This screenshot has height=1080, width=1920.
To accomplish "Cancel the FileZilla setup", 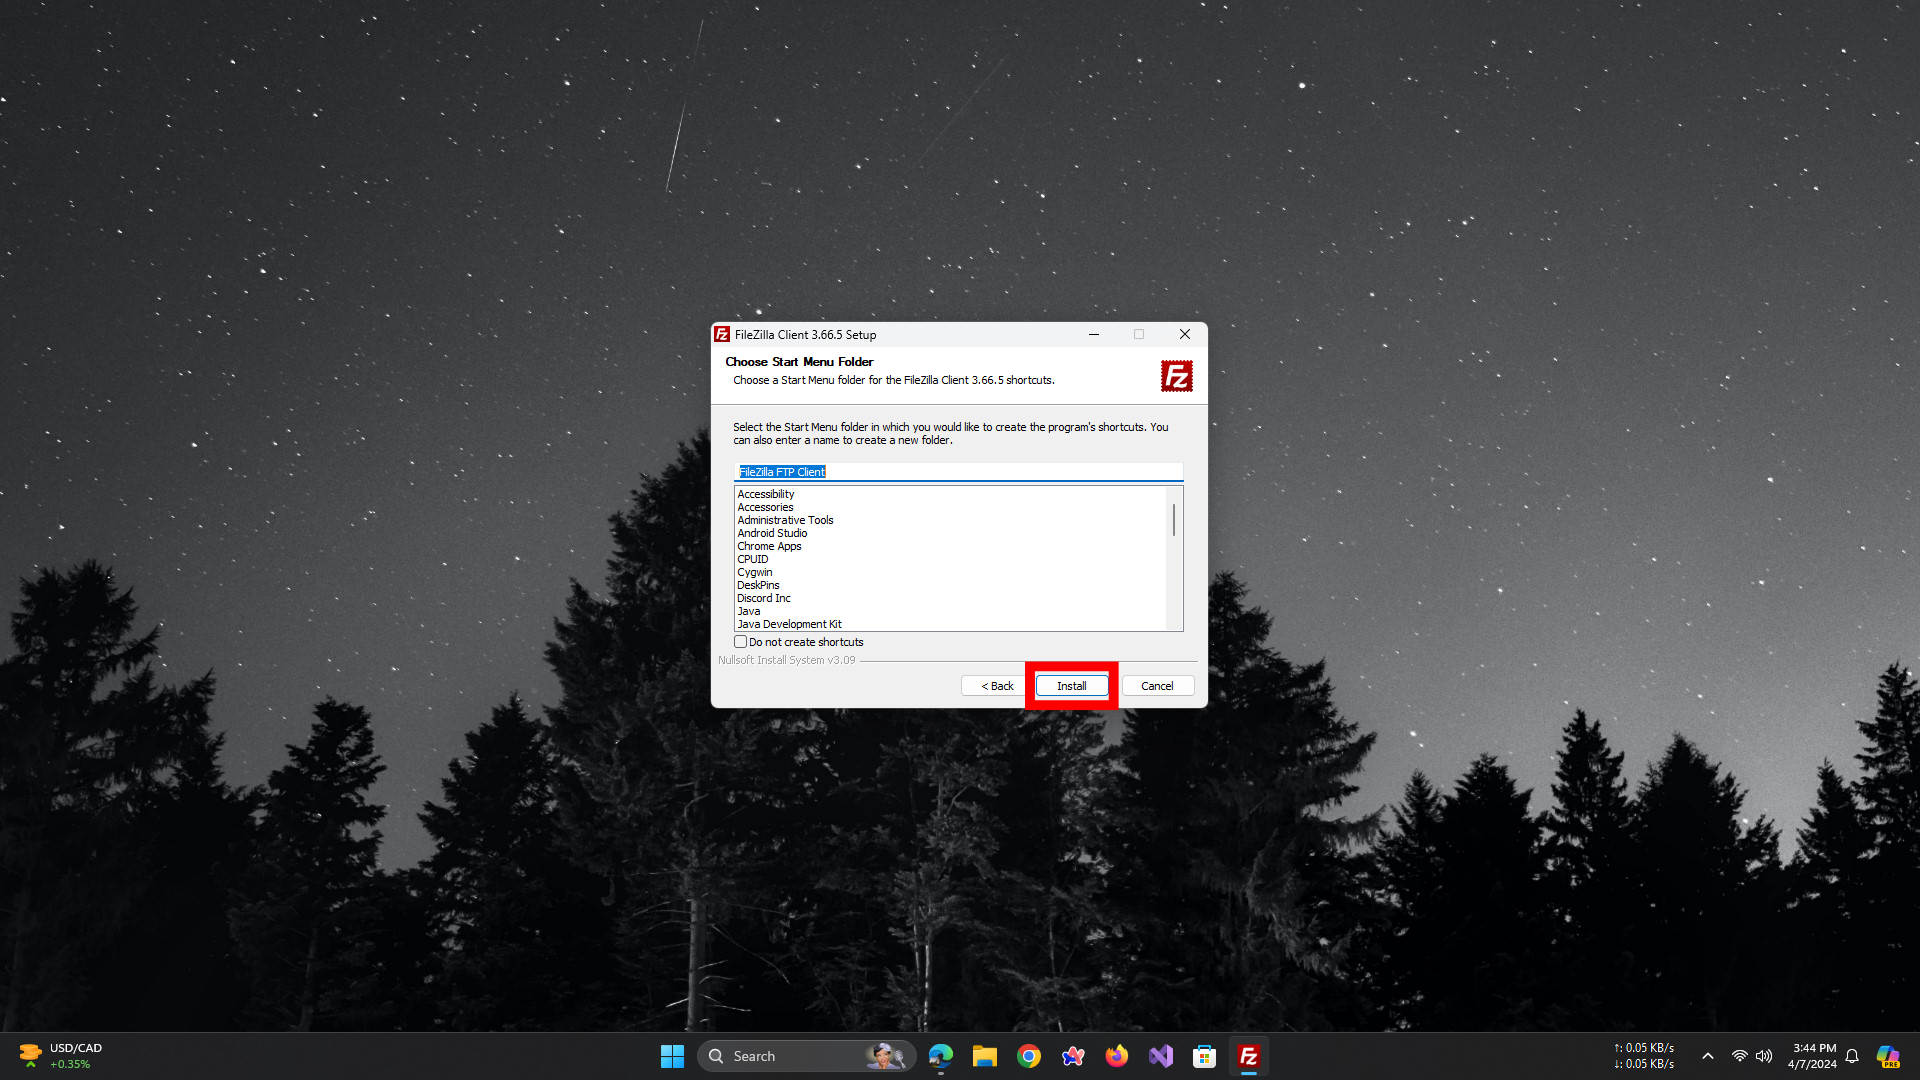I will pos(1157,686).
